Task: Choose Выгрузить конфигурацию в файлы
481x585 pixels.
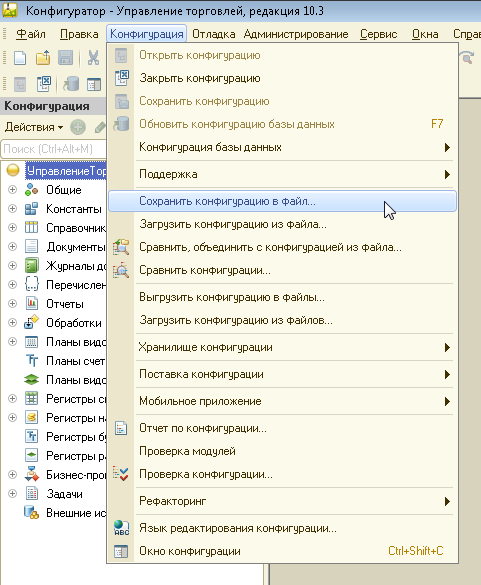Action: (x=282, y=297)
